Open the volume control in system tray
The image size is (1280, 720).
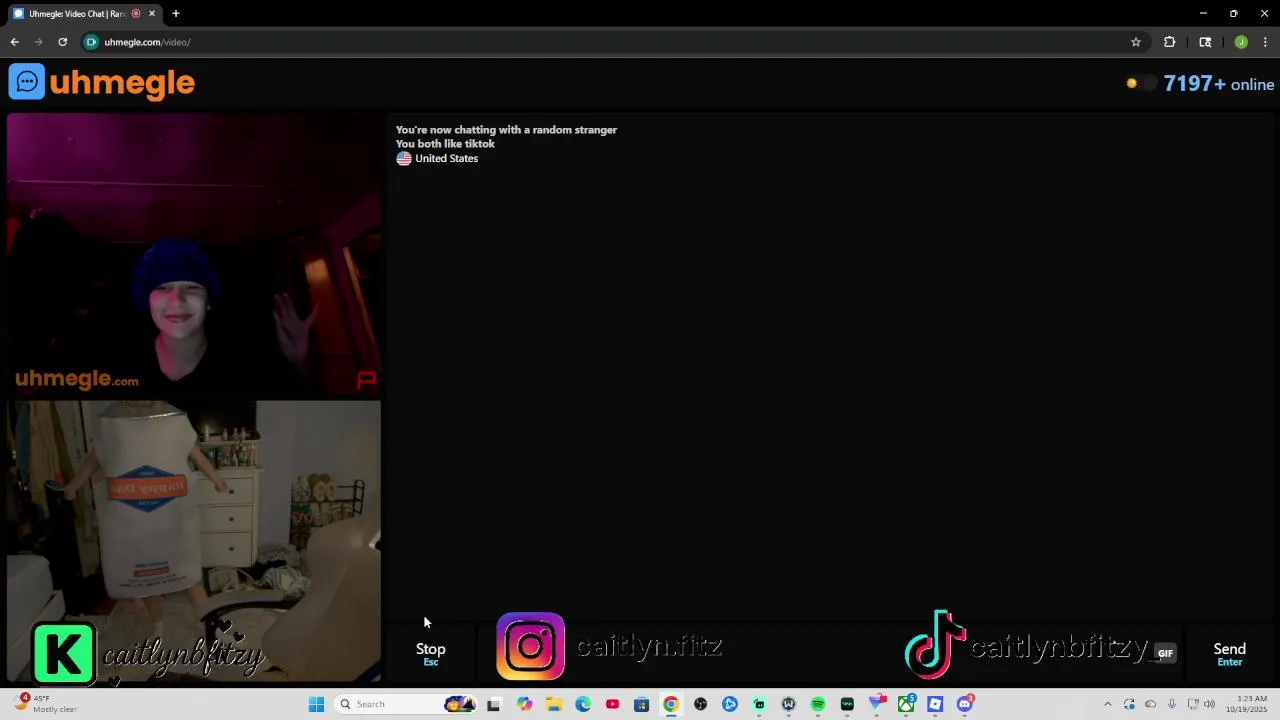coord(1209,704)
